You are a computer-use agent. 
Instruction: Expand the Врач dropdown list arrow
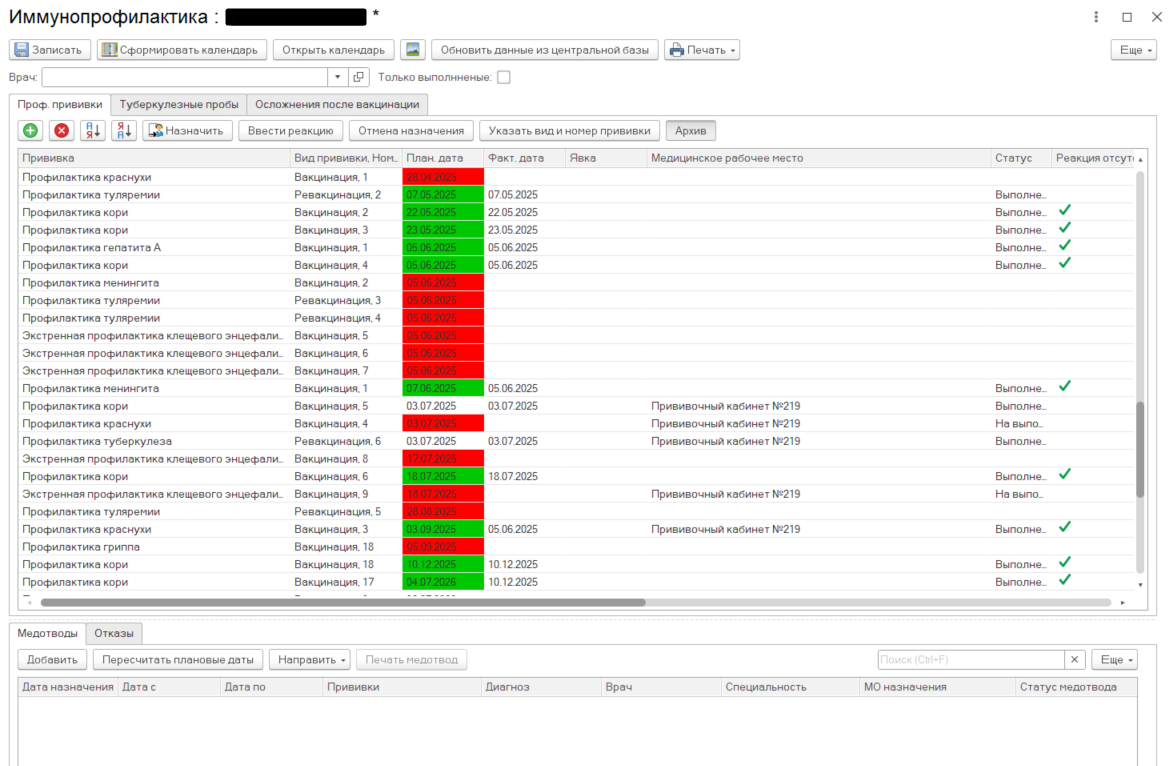337,77
